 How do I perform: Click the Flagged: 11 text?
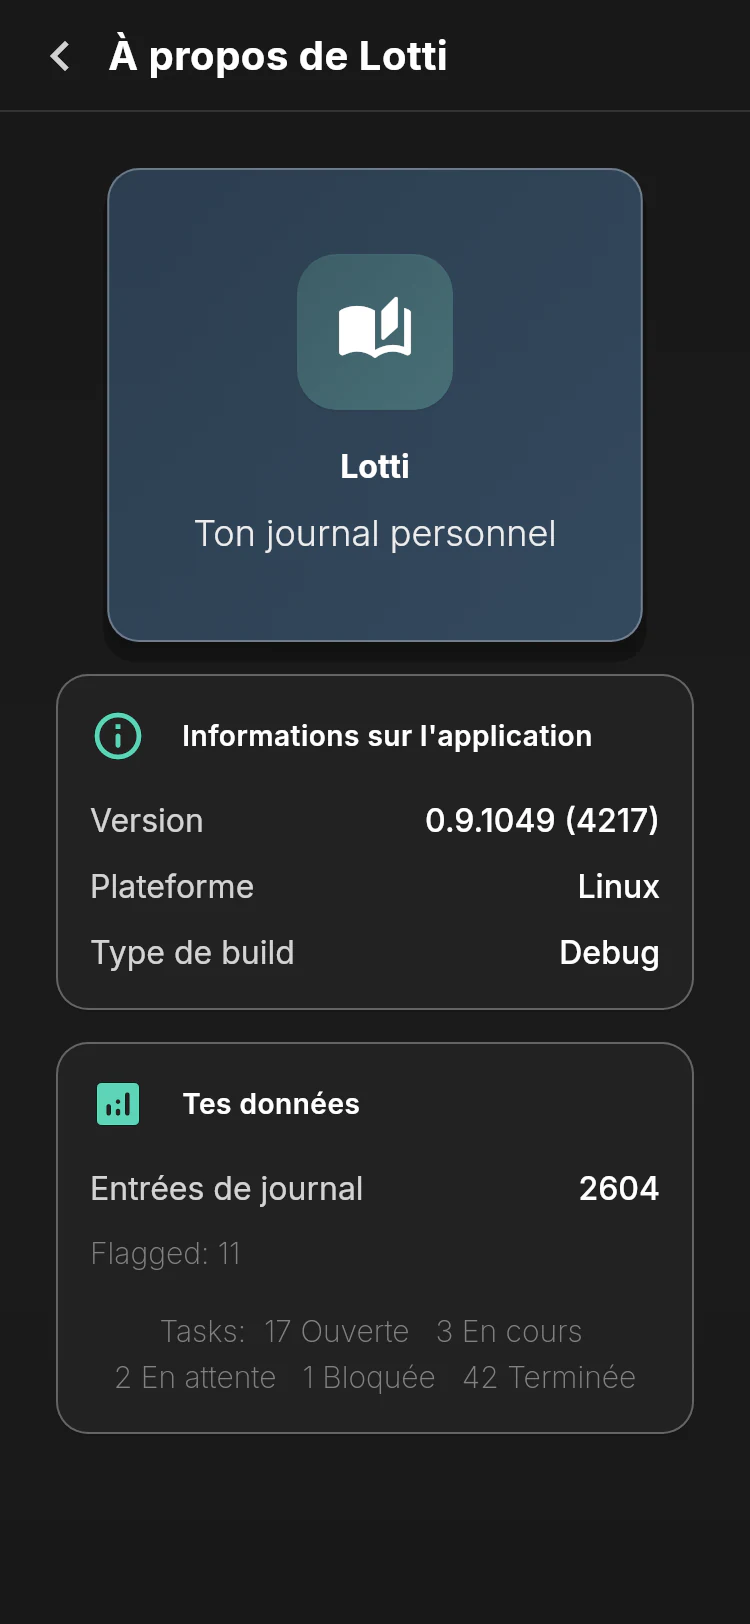click(x=166, y=1254)
